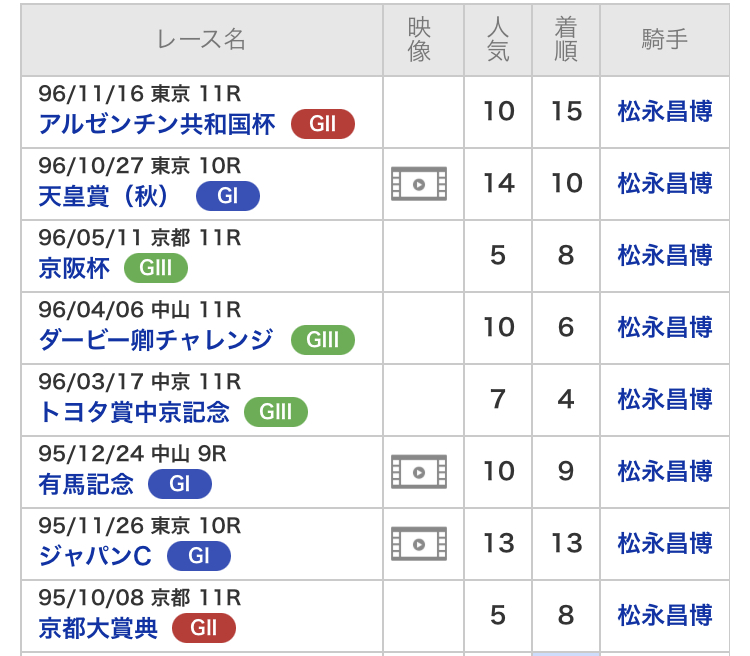Click the GIII badge beside 京阪杯
750x656 pixels.
[156, 268]
